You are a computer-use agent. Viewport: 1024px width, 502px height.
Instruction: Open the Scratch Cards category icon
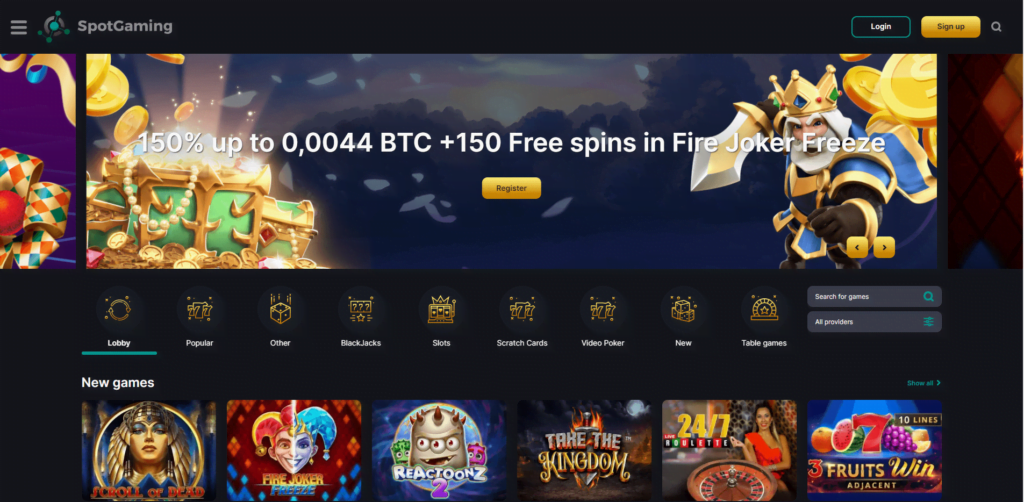522,309
